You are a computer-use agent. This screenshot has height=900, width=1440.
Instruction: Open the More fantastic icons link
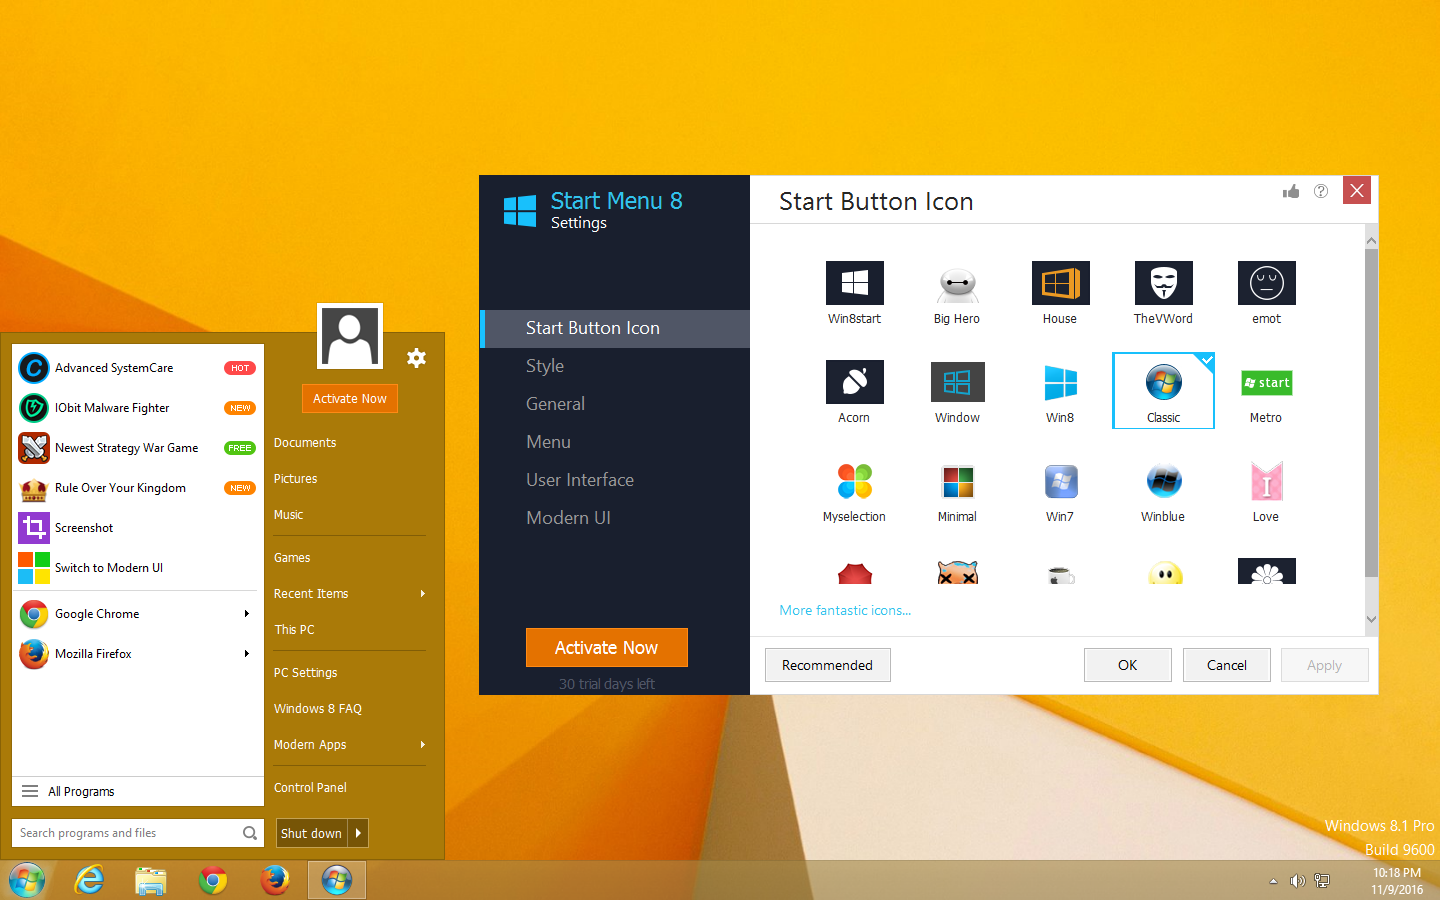(845, 610)
